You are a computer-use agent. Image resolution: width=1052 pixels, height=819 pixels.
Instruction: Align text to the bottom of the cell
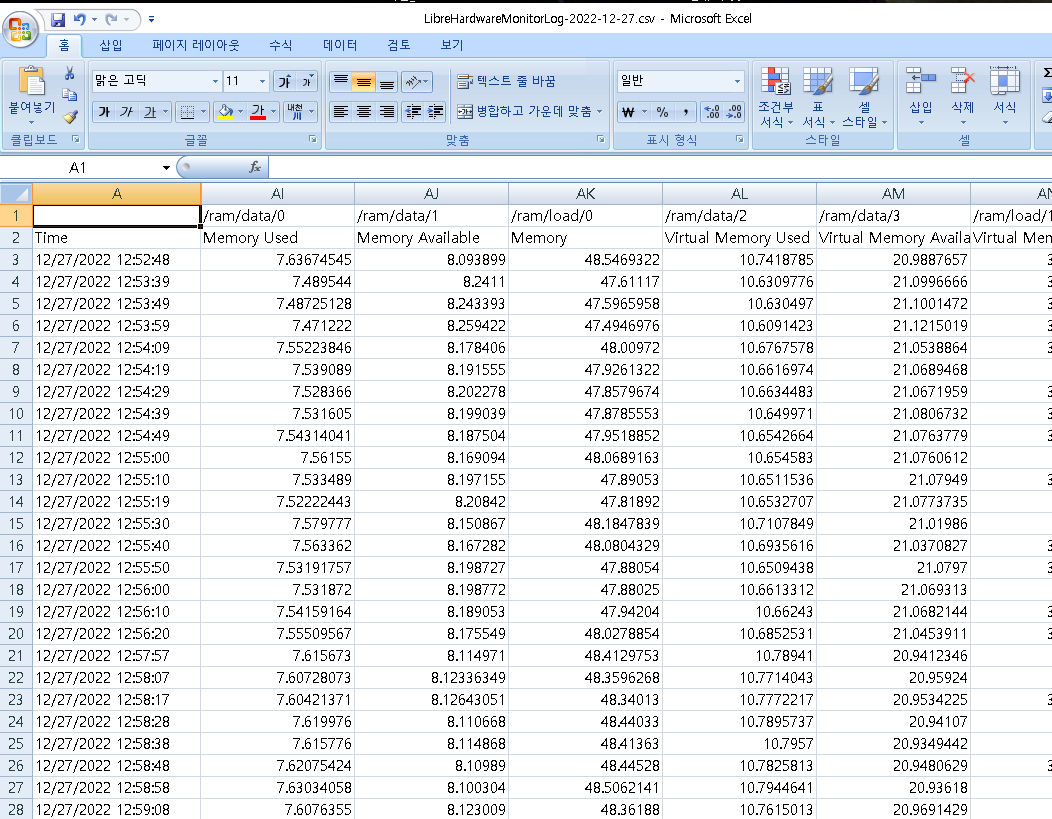(386, 82)
